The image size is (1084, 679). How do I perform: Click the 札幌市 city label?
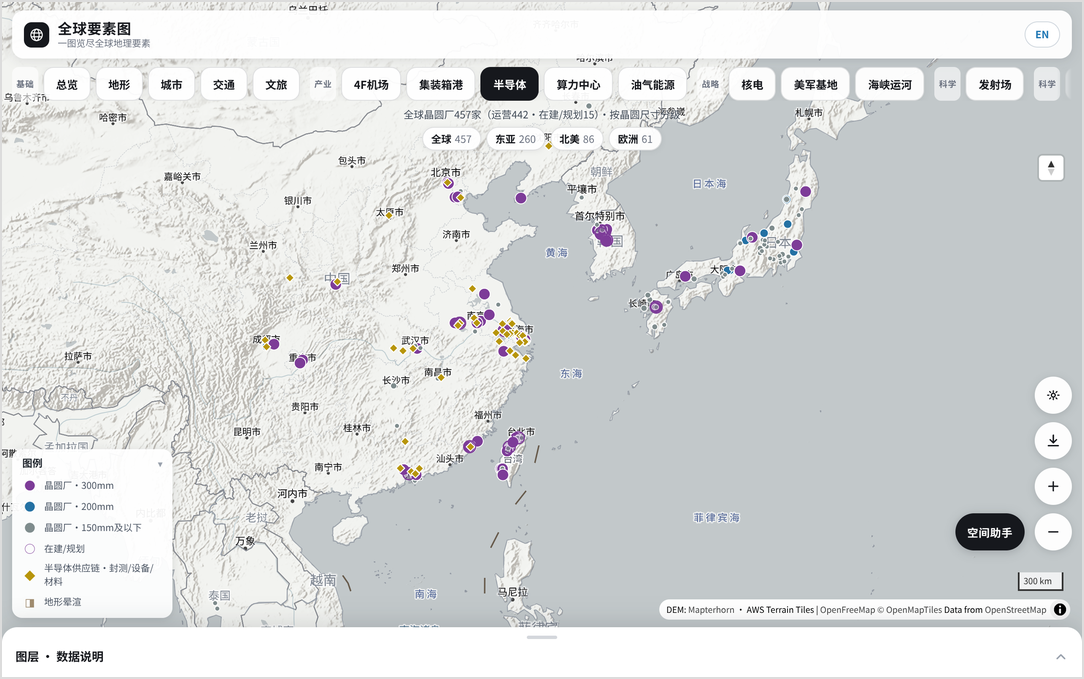coord(809,112)
